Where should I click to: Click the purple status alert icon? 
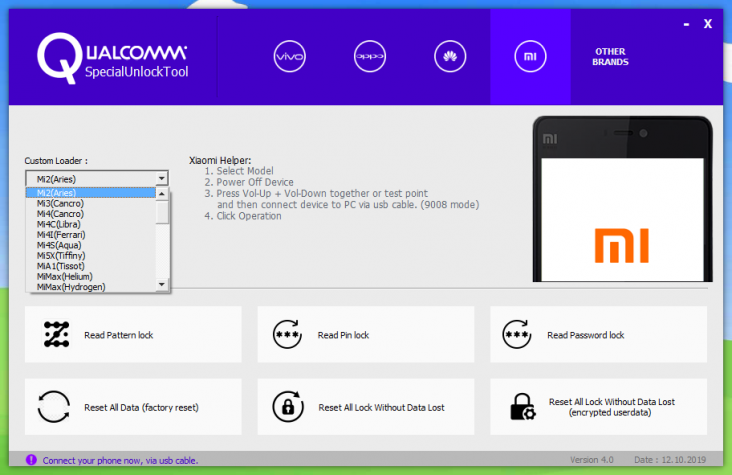point(31,460)
